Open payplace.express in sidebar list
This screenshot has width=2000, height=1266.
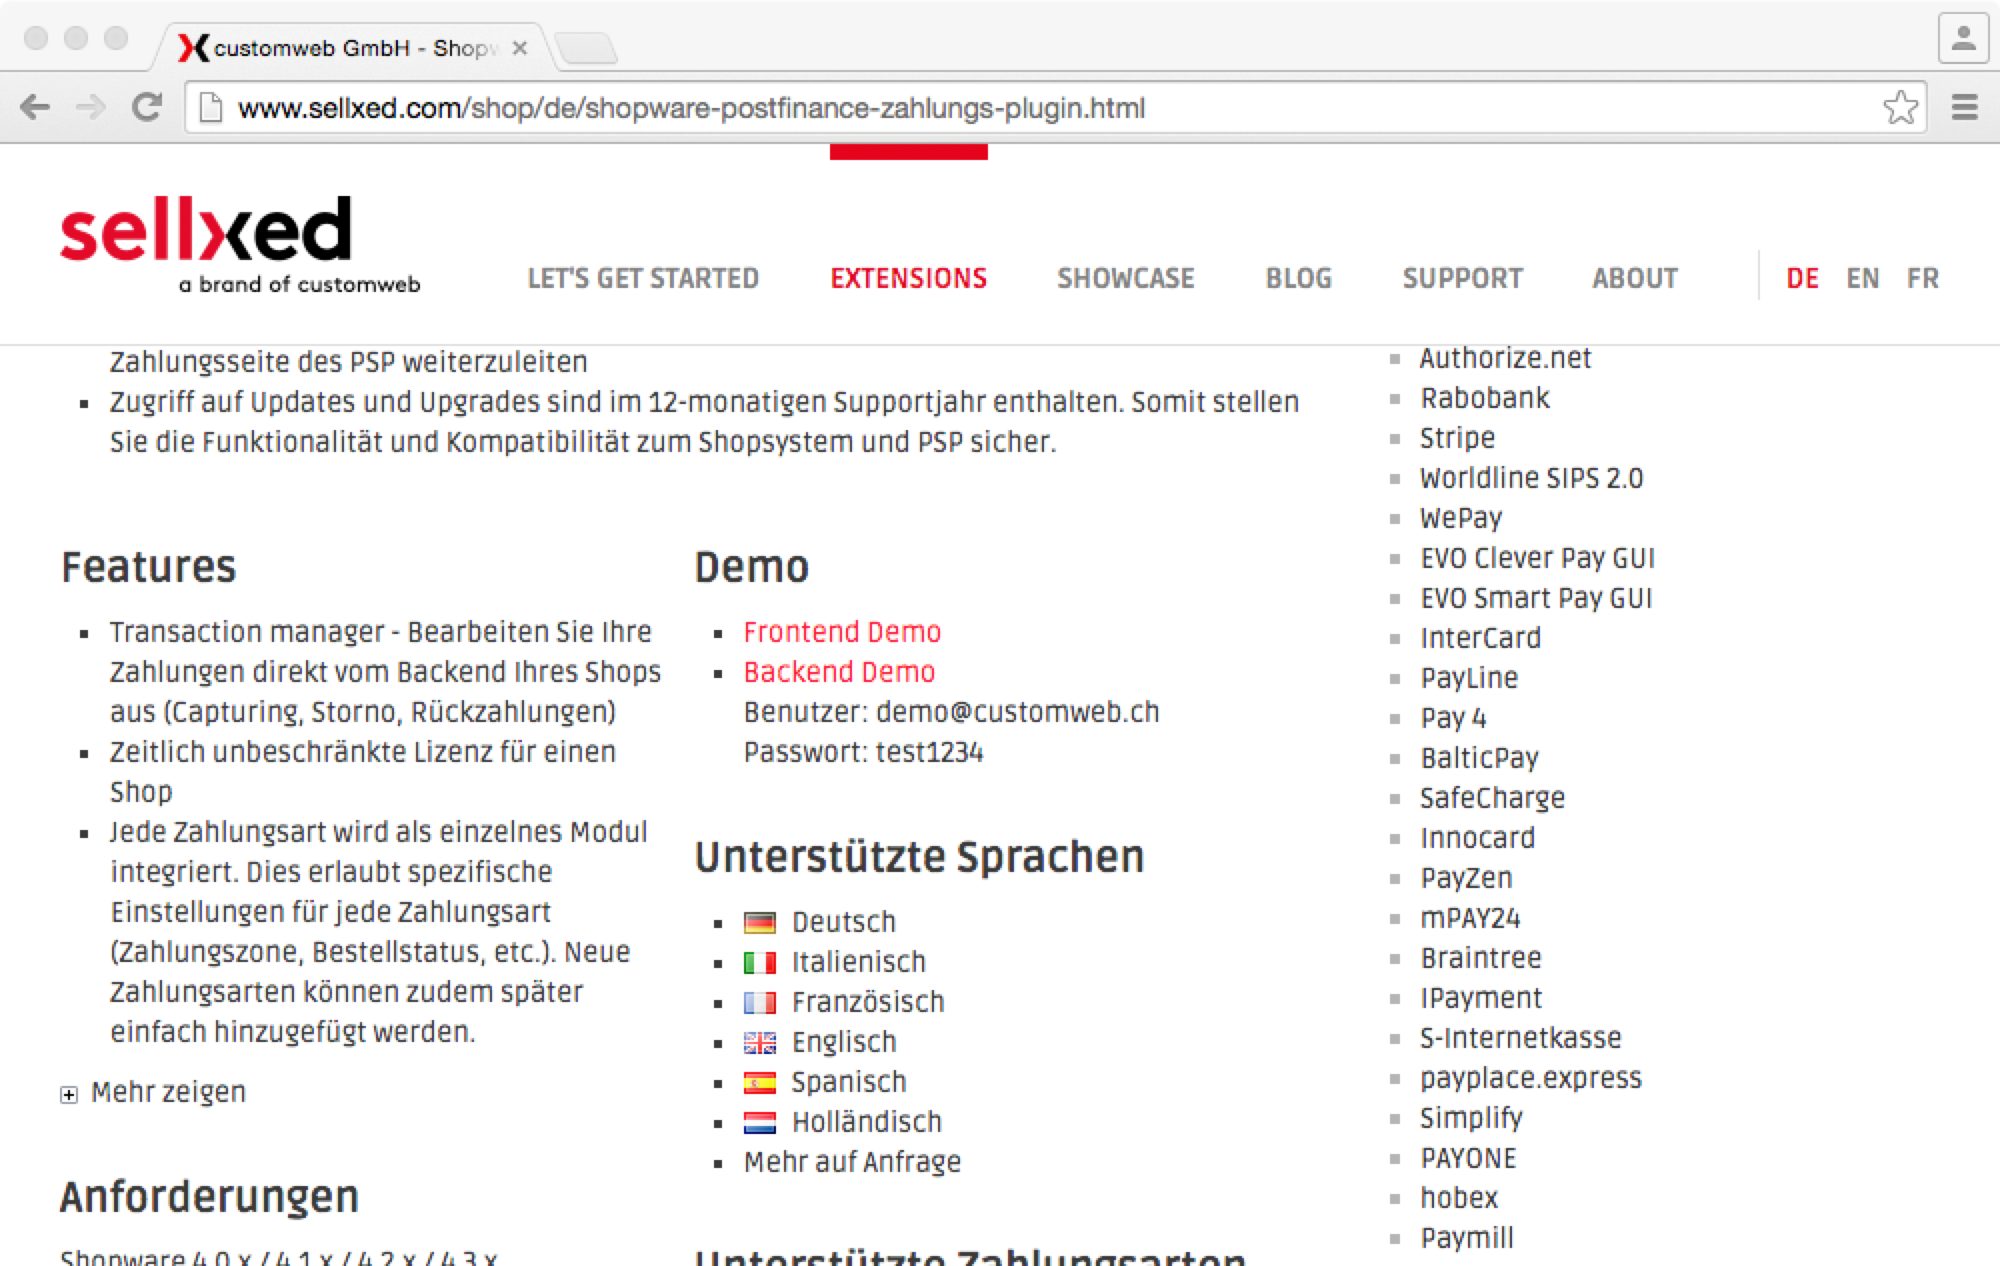(x=1530, y=1078)
